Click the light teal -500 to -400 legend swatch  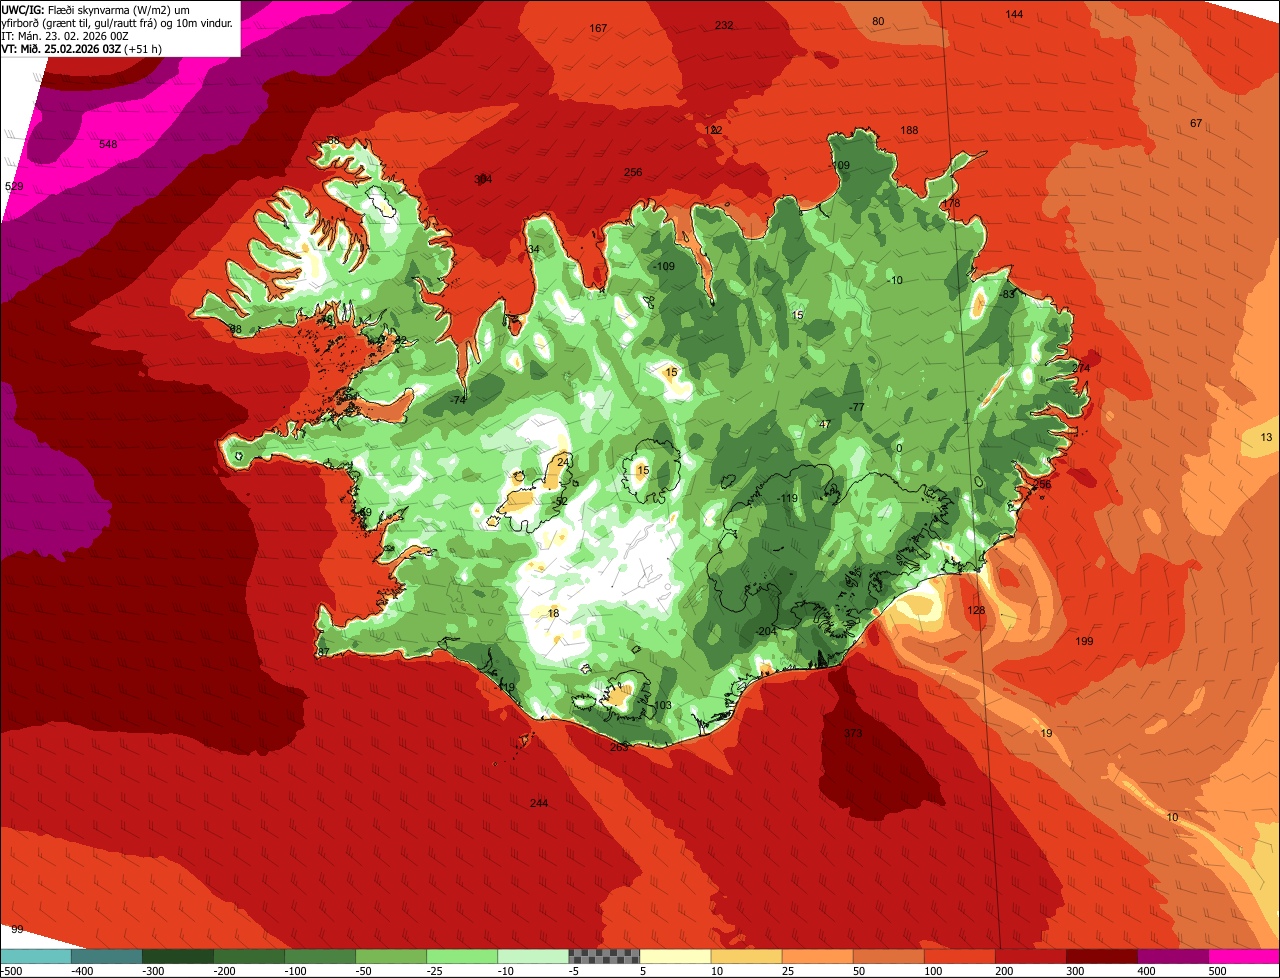tap(35, 956)
